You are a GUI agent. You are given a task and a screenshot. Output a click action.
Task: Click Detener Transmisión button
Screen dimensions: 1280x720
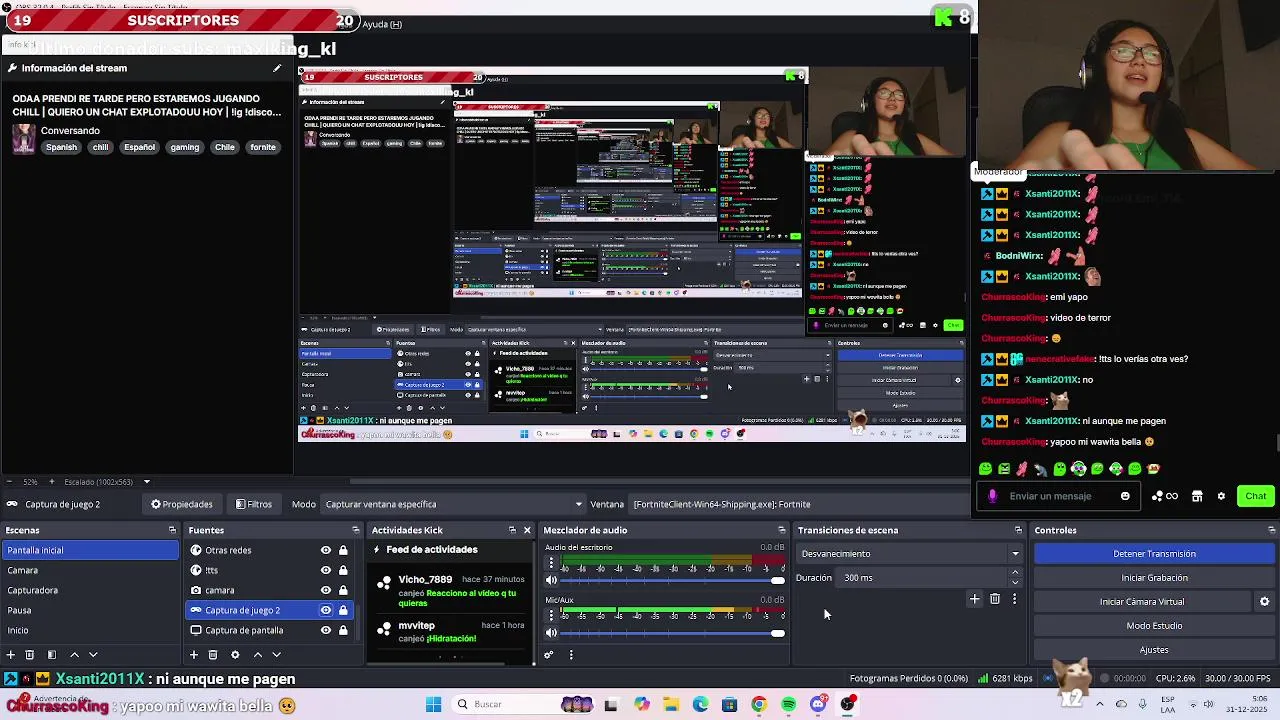1154,554
